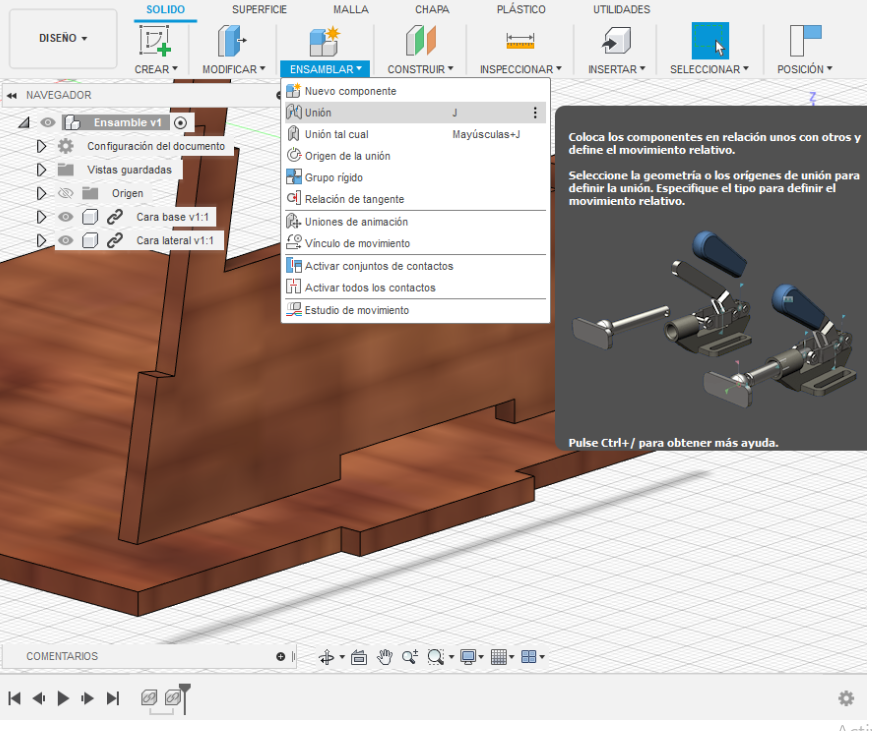Open the SELECCIONAR dropdown menu
872x731 pixels.
tap(709, 69)
